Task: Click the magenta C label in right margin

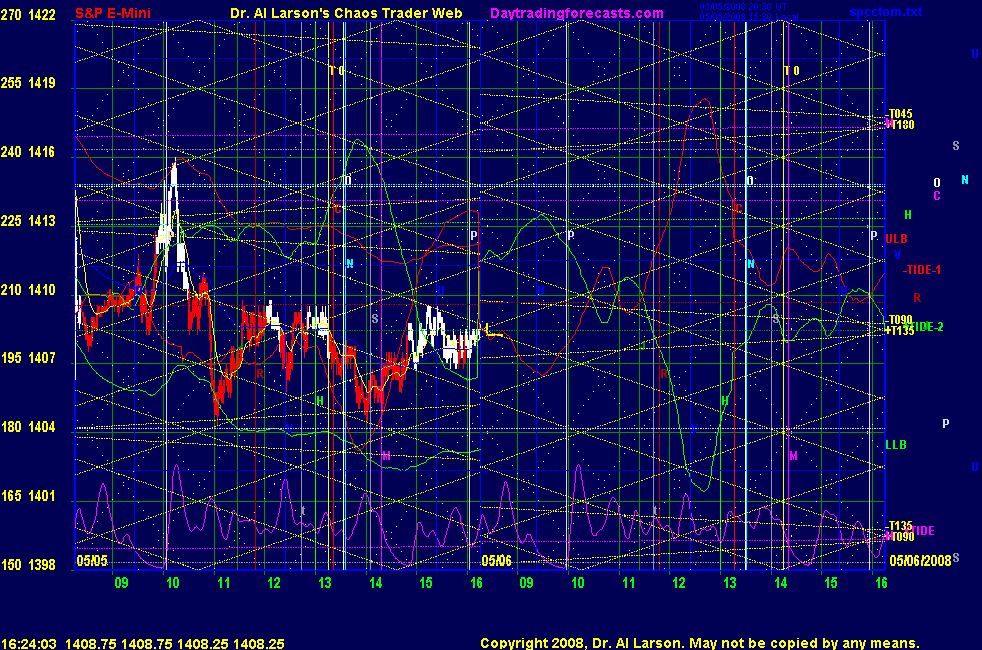Action: tap(937, 196)
